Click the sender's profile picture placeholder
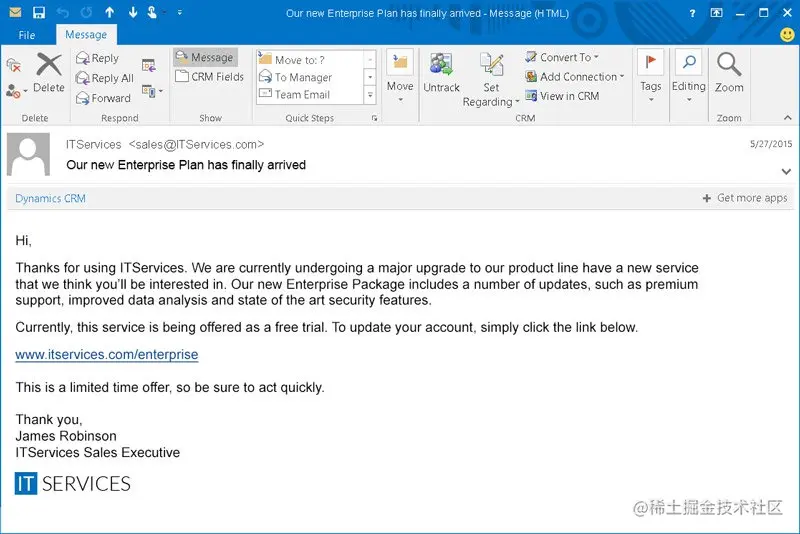Screen dimensions: 800x534 pyautogui.click(x=29, y=155)
